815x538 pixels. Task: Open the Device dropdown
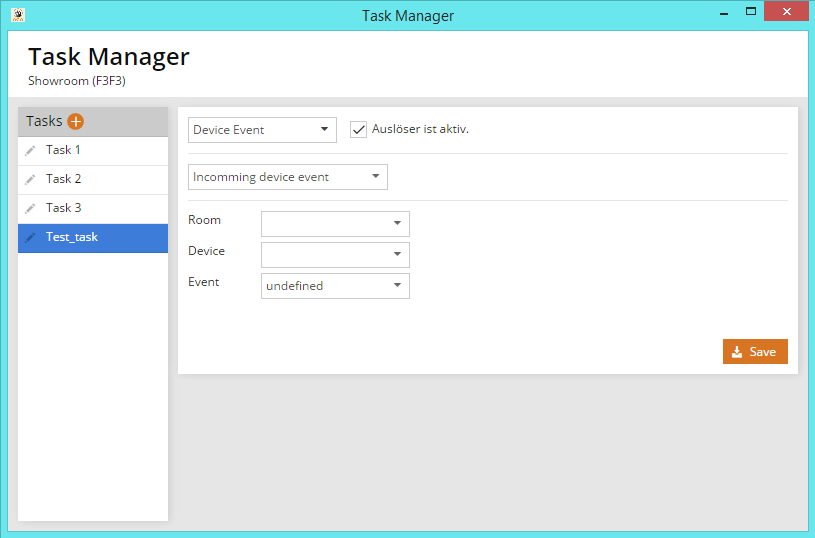click(335, 255)
